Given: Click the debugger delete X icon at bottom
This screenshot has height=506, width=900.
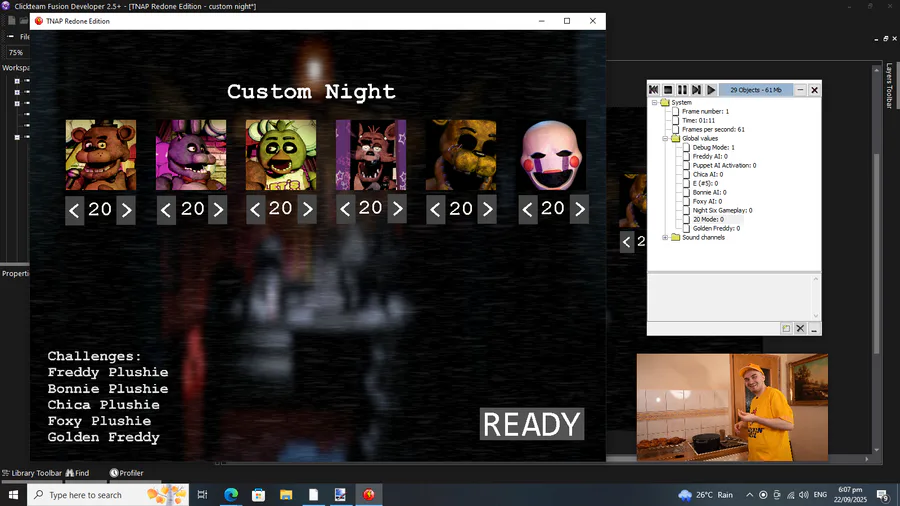Looking at the screenshot, I should pos(800,329).
